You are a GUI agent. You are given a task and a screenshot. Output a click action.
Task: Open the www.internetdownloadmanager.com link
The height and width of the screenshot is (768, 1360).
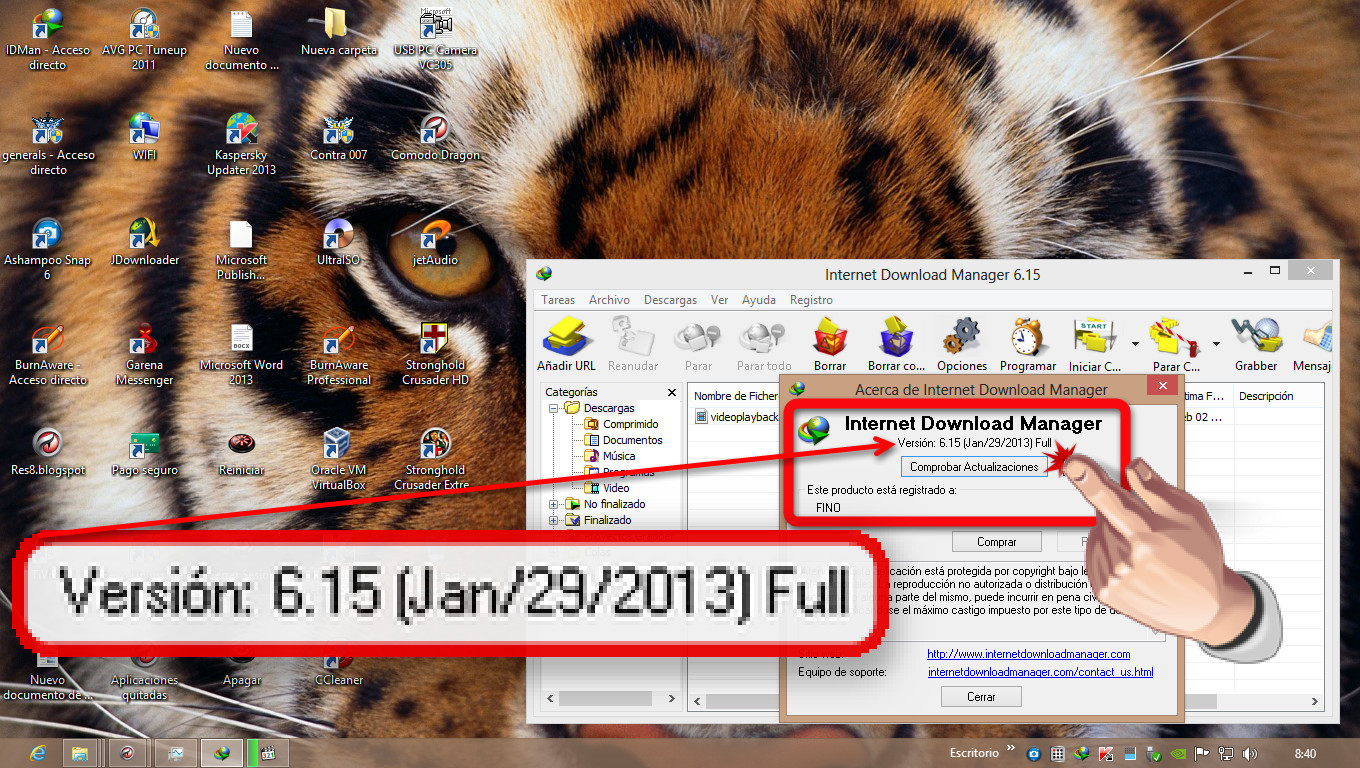click(1028, 654)
